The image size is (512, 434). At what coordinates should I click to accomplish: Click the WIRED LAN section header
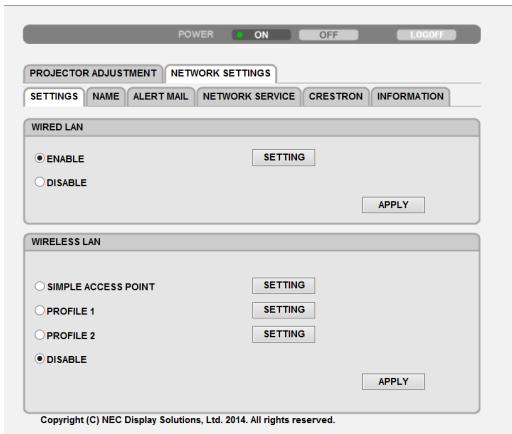coord(252,127)
